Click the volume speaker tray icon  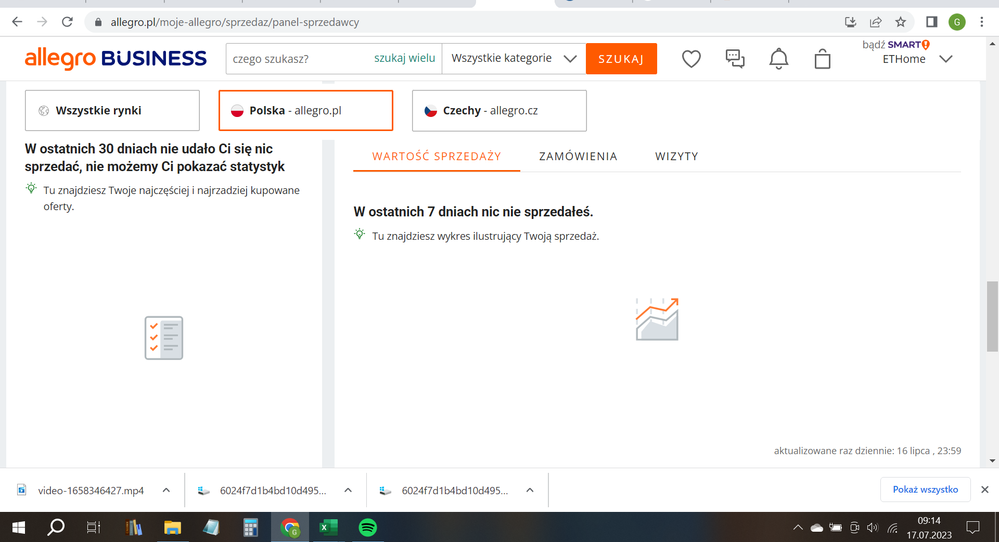pos(872,528)
